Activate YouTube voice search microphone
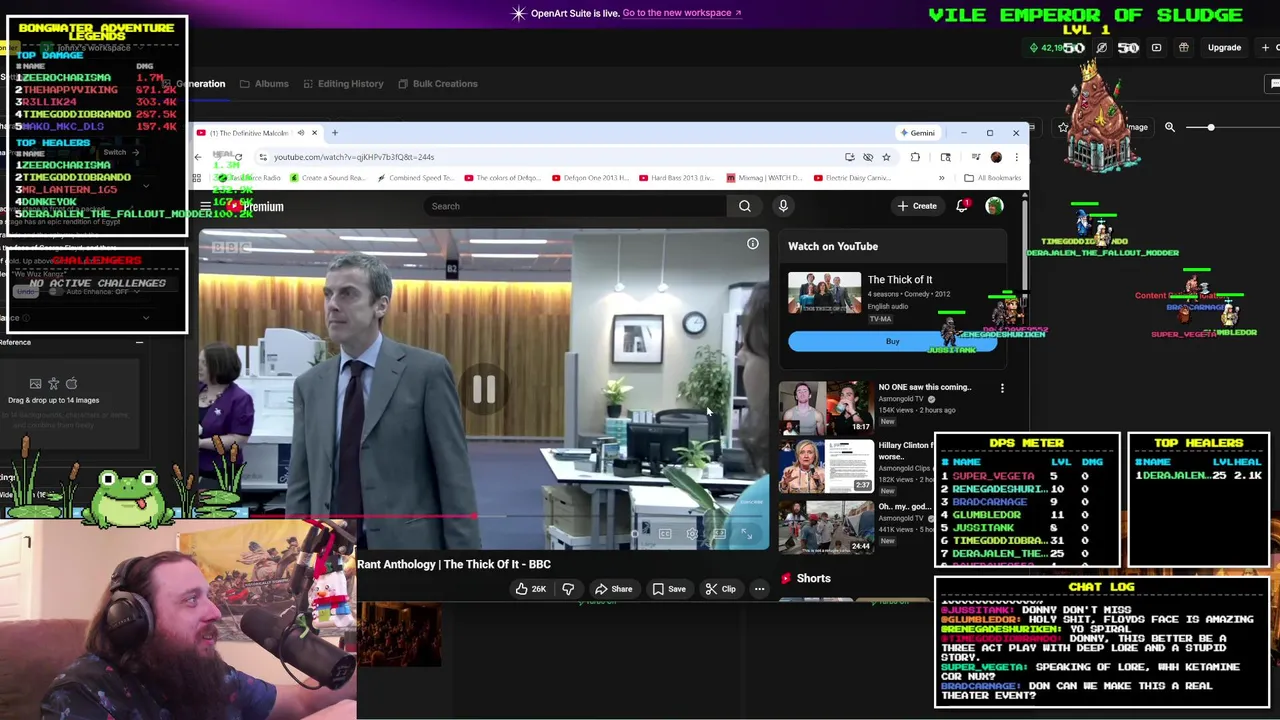This screenshot has height=720, width=1280. coord(783,206)
